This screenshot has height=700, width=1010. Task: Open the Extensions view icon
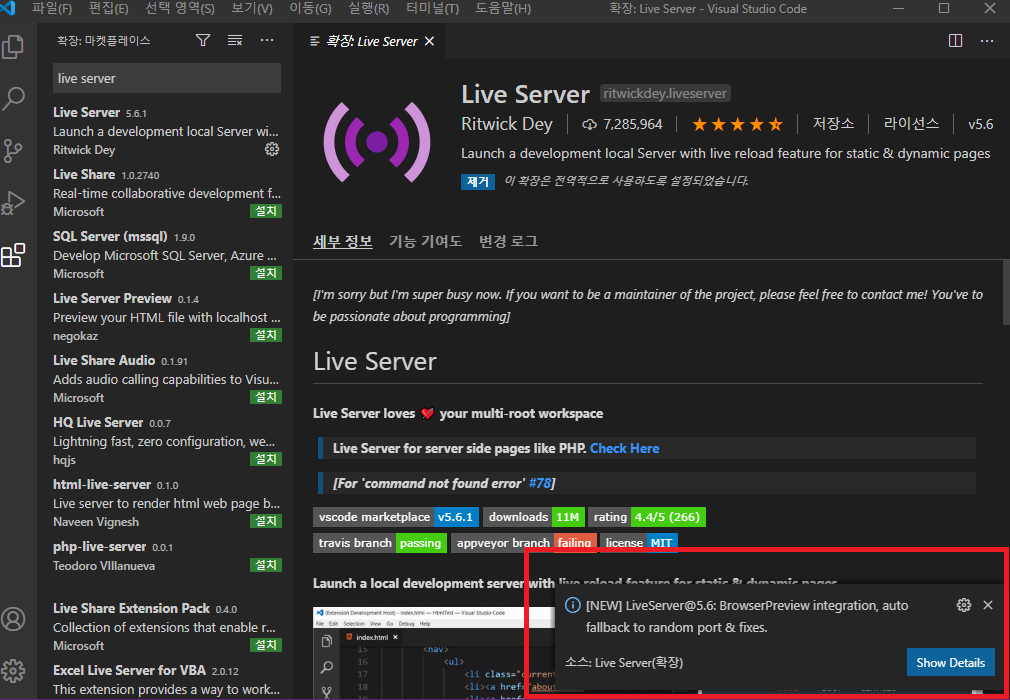coord(13,255)
